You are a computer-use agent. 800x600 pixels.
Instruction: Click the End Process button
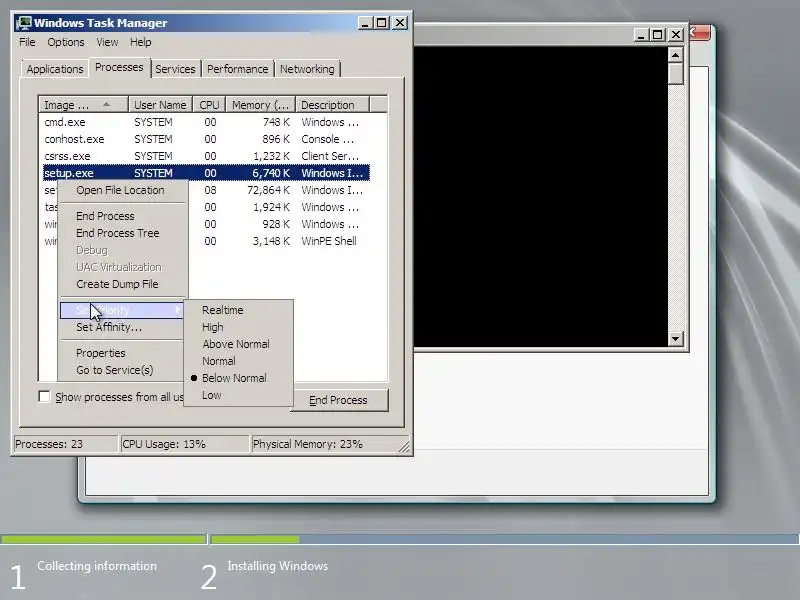(340, 400)
